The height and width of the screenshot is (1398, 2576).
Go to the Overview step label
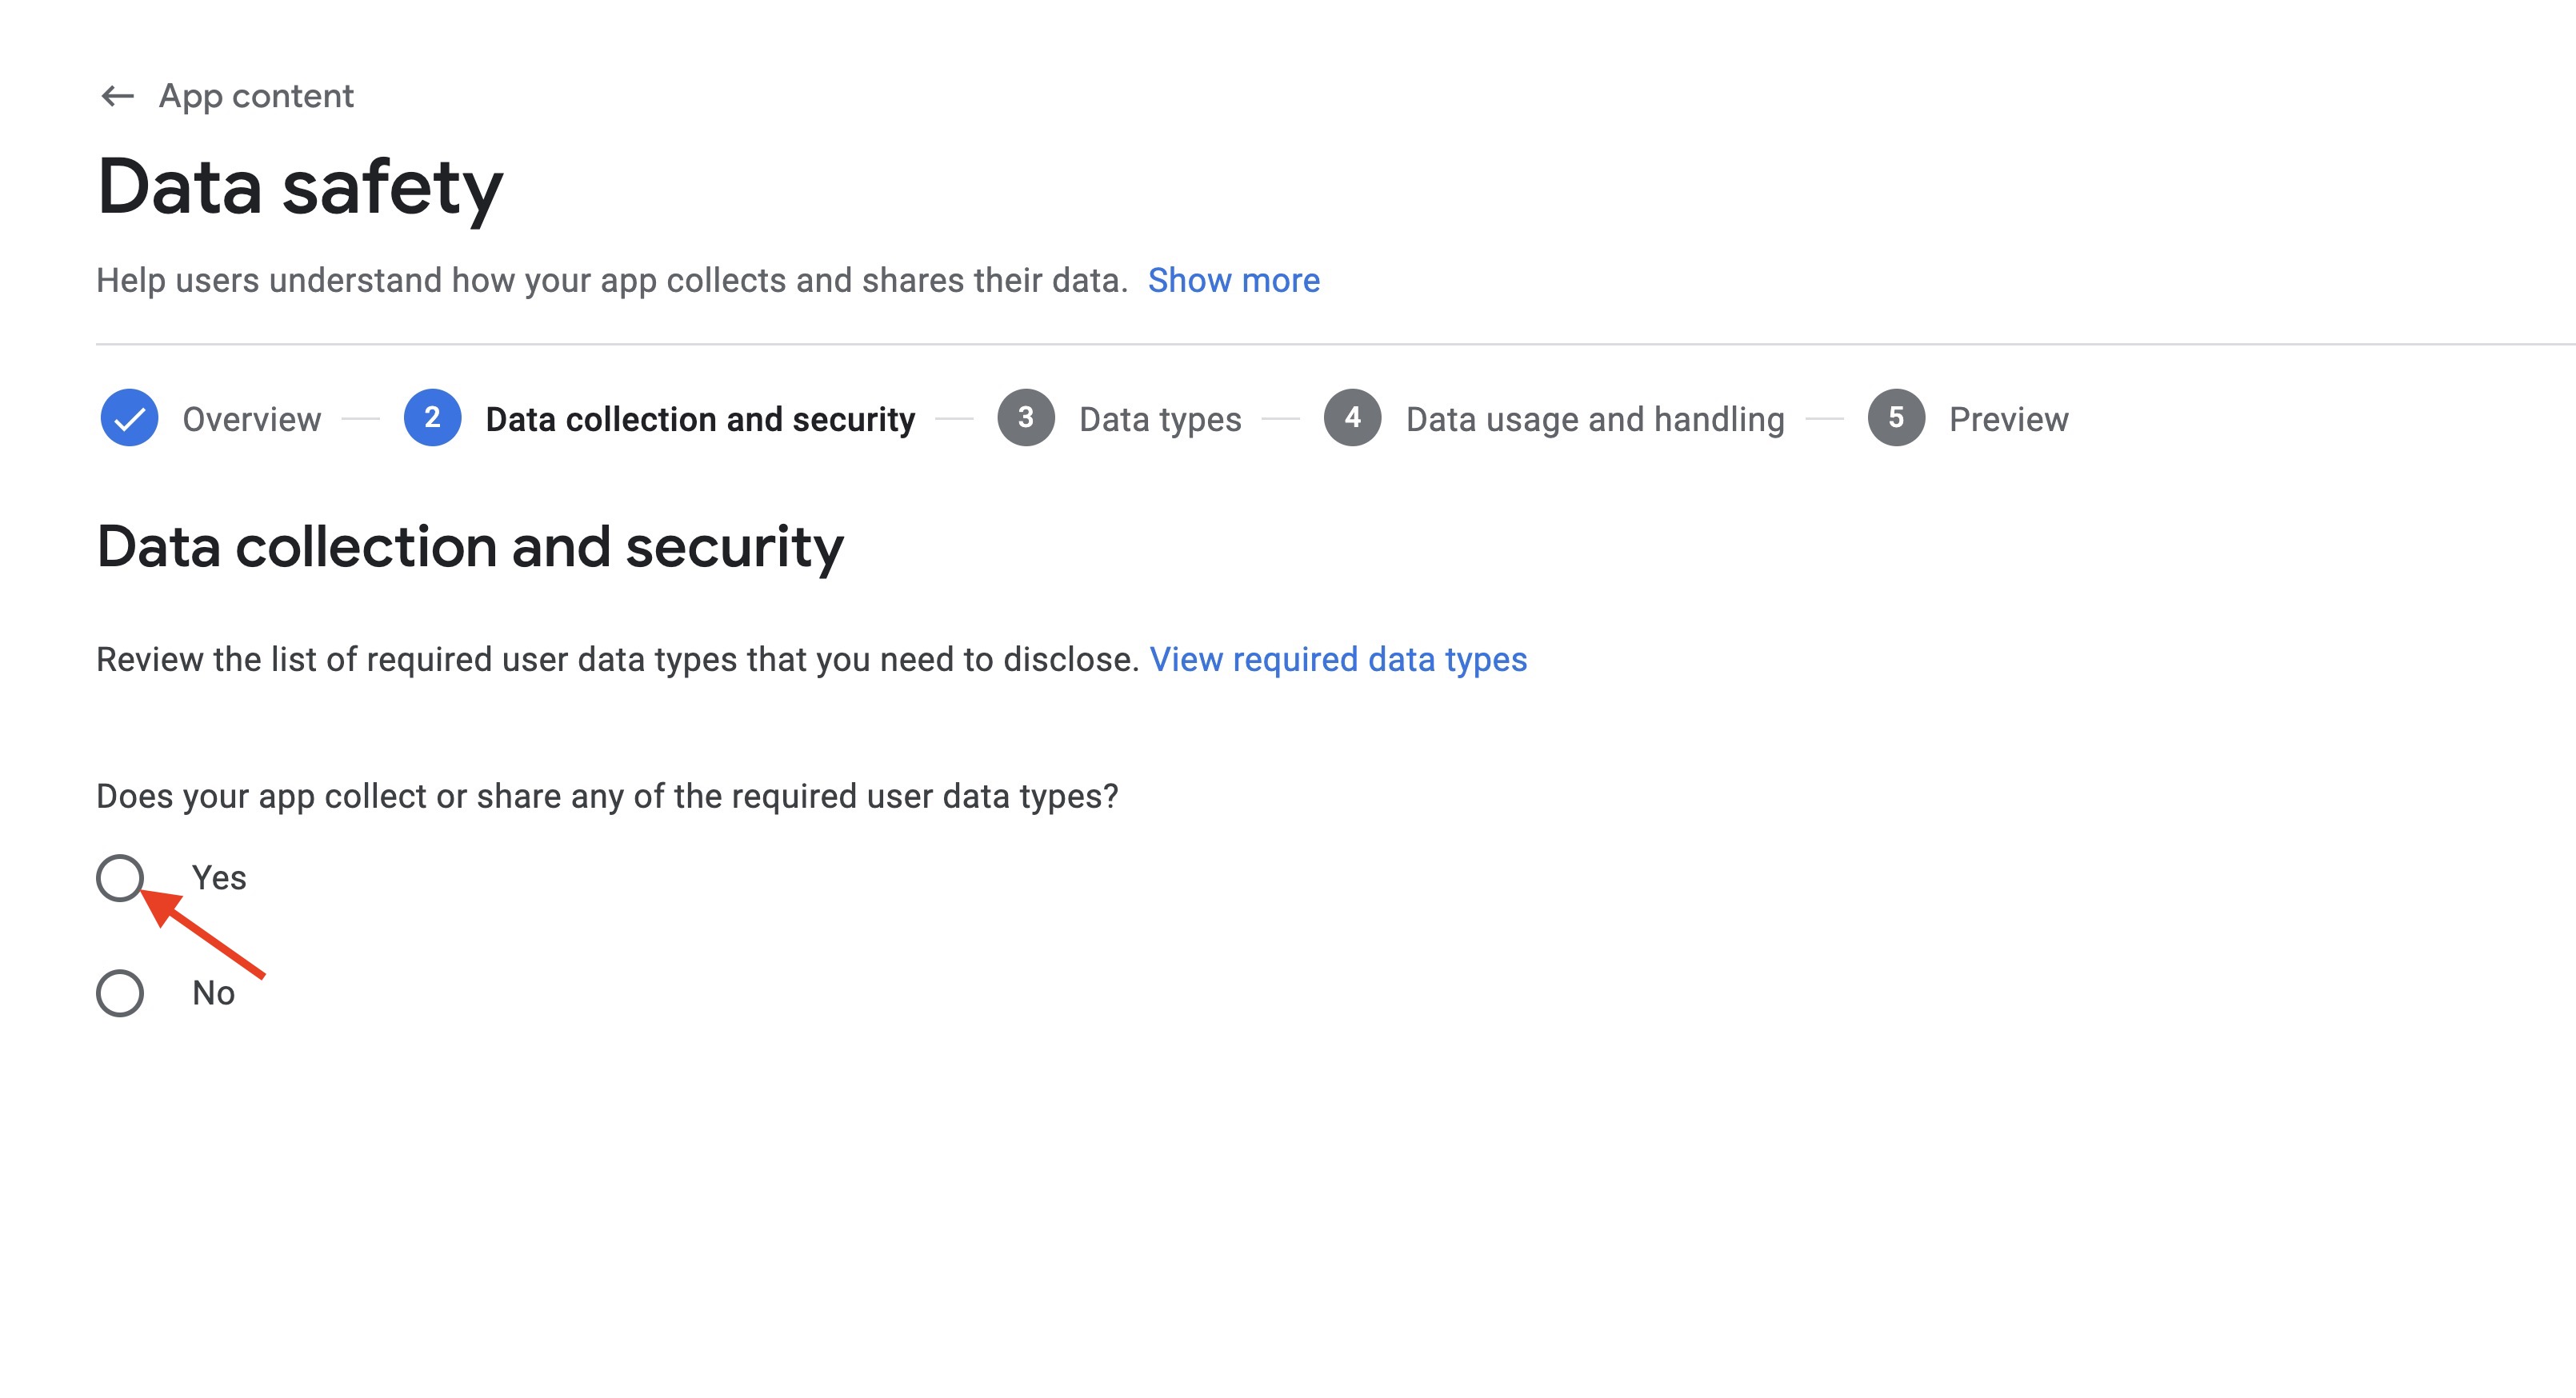(251, 419)
